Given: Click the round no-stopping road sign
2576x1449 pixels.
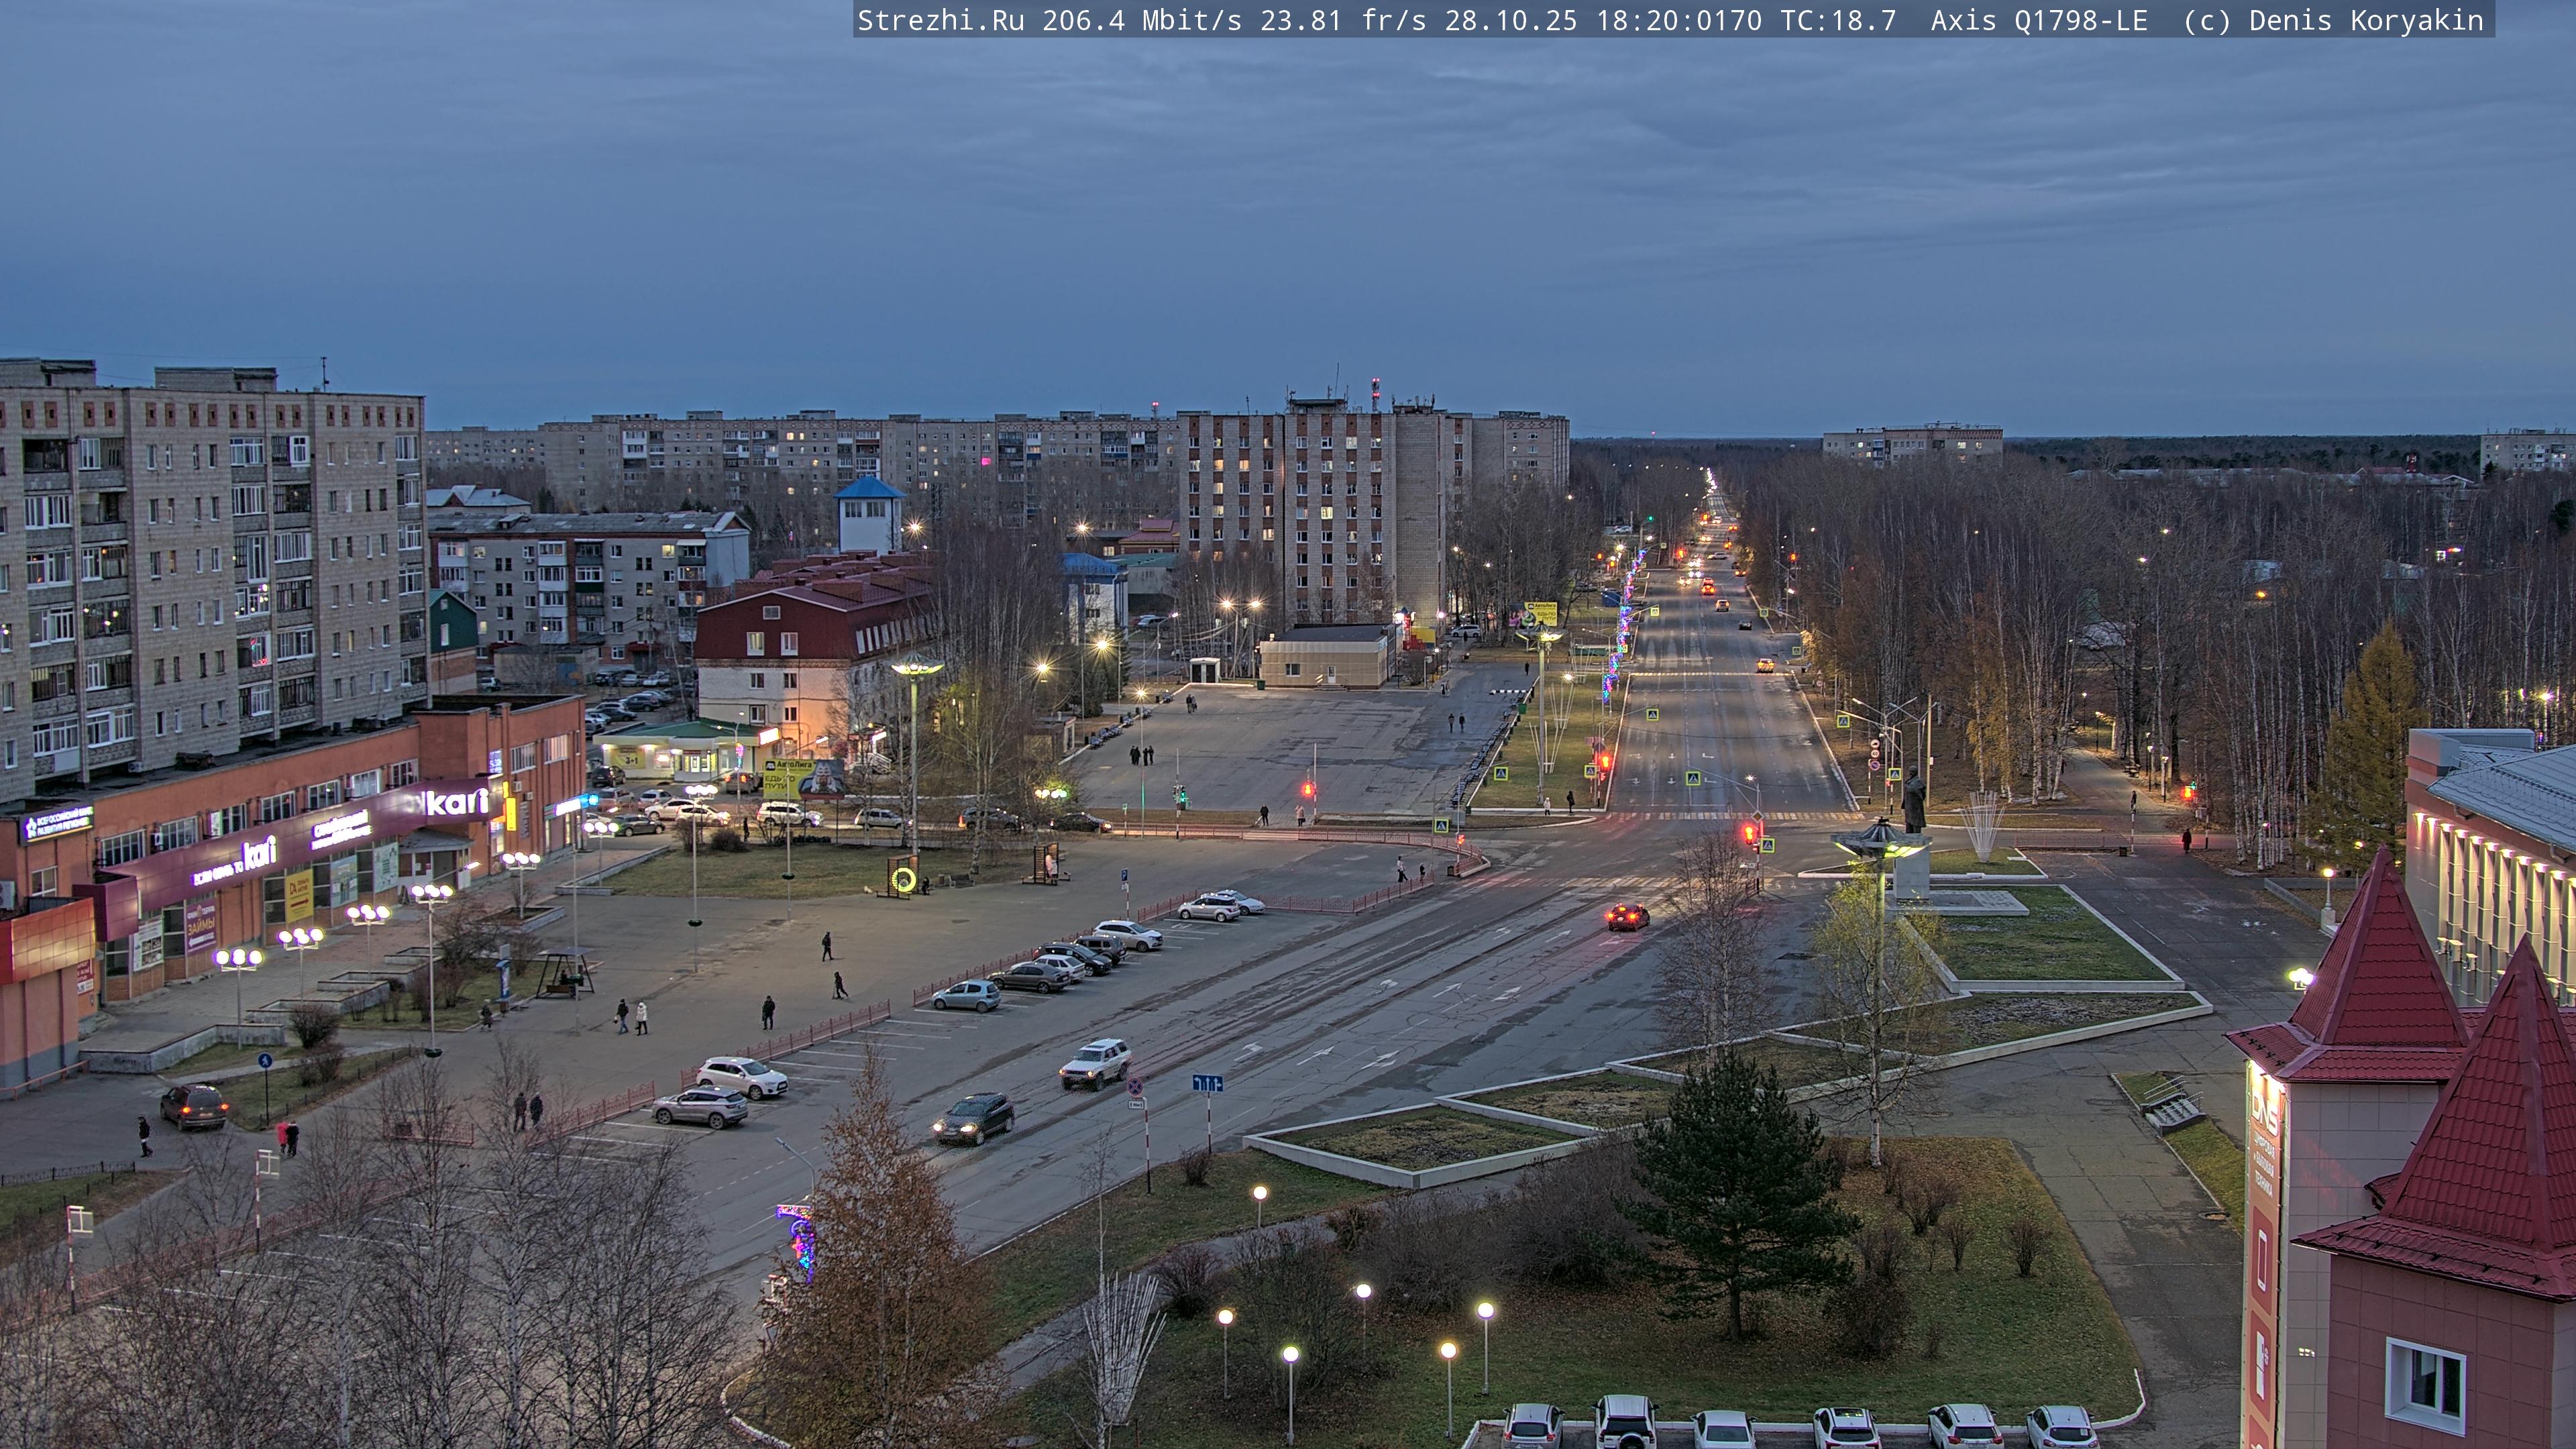Looking at the screenshot, I should pyautogui.click(x=1135, y=1086).
